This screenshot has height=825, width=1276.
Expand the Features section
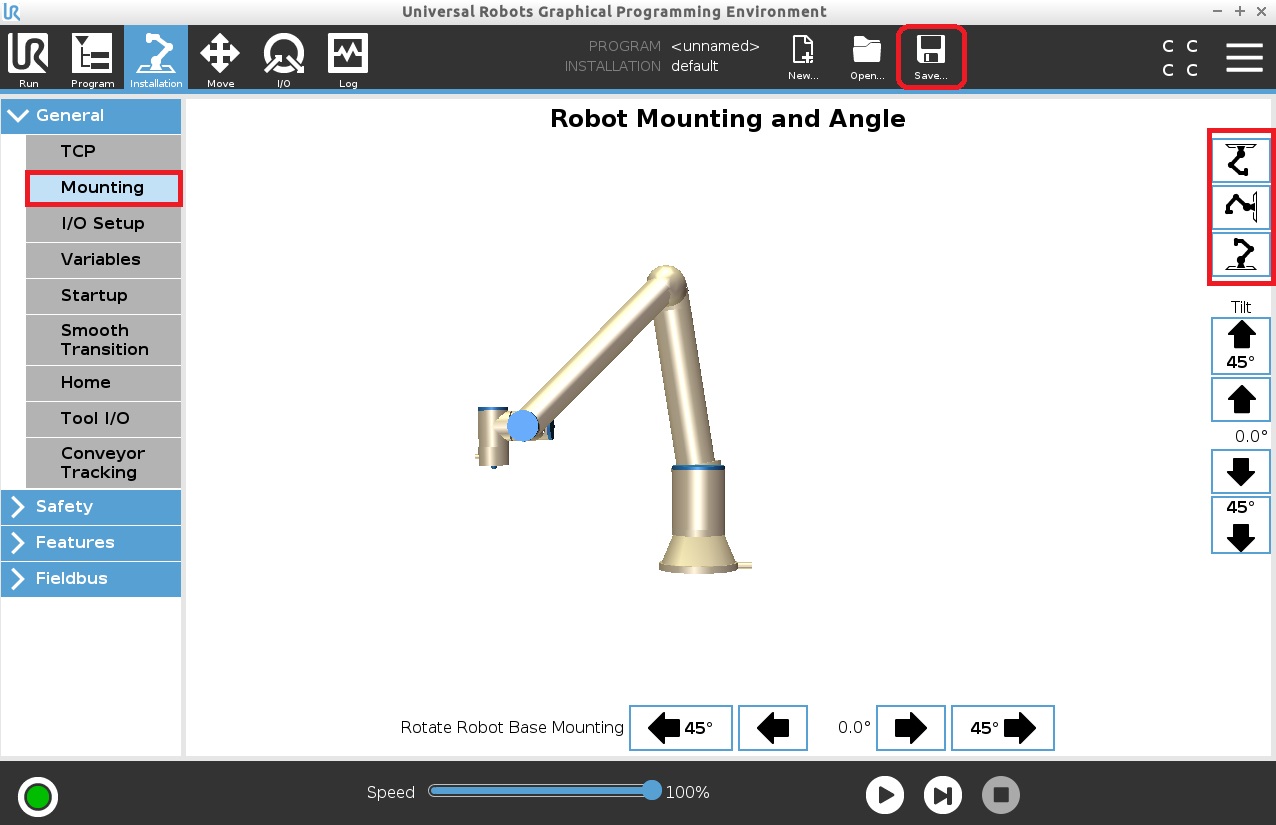click(91, 543)
